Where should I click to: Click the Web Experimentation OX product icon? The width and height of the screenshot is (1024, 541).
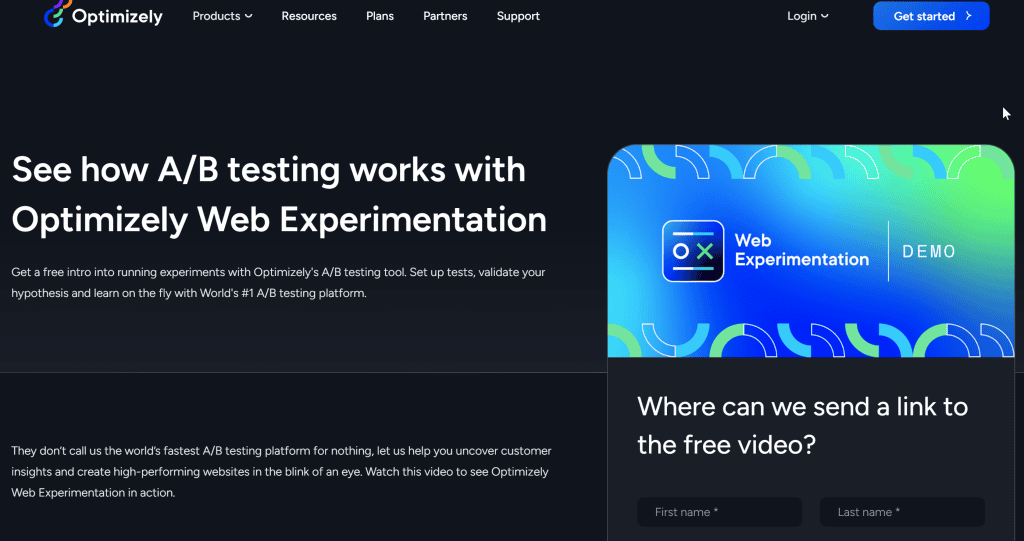[693, 251]
